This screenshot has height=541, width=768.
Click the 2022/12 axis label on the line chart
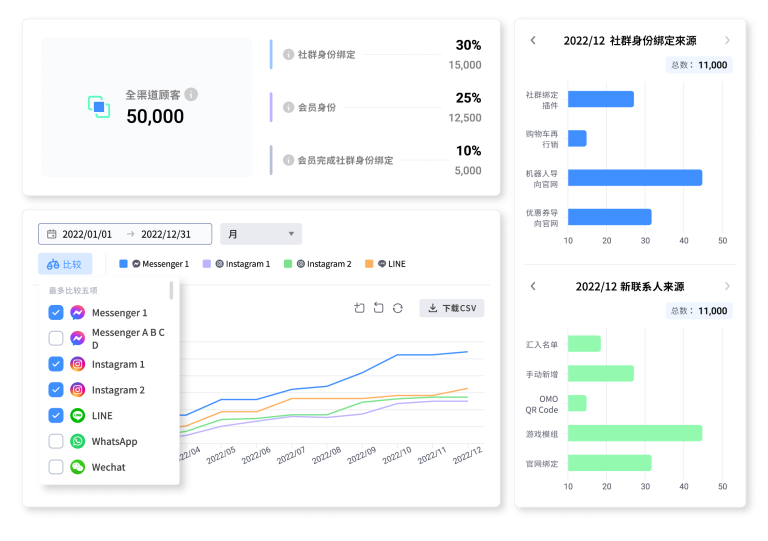click(467, 455)
